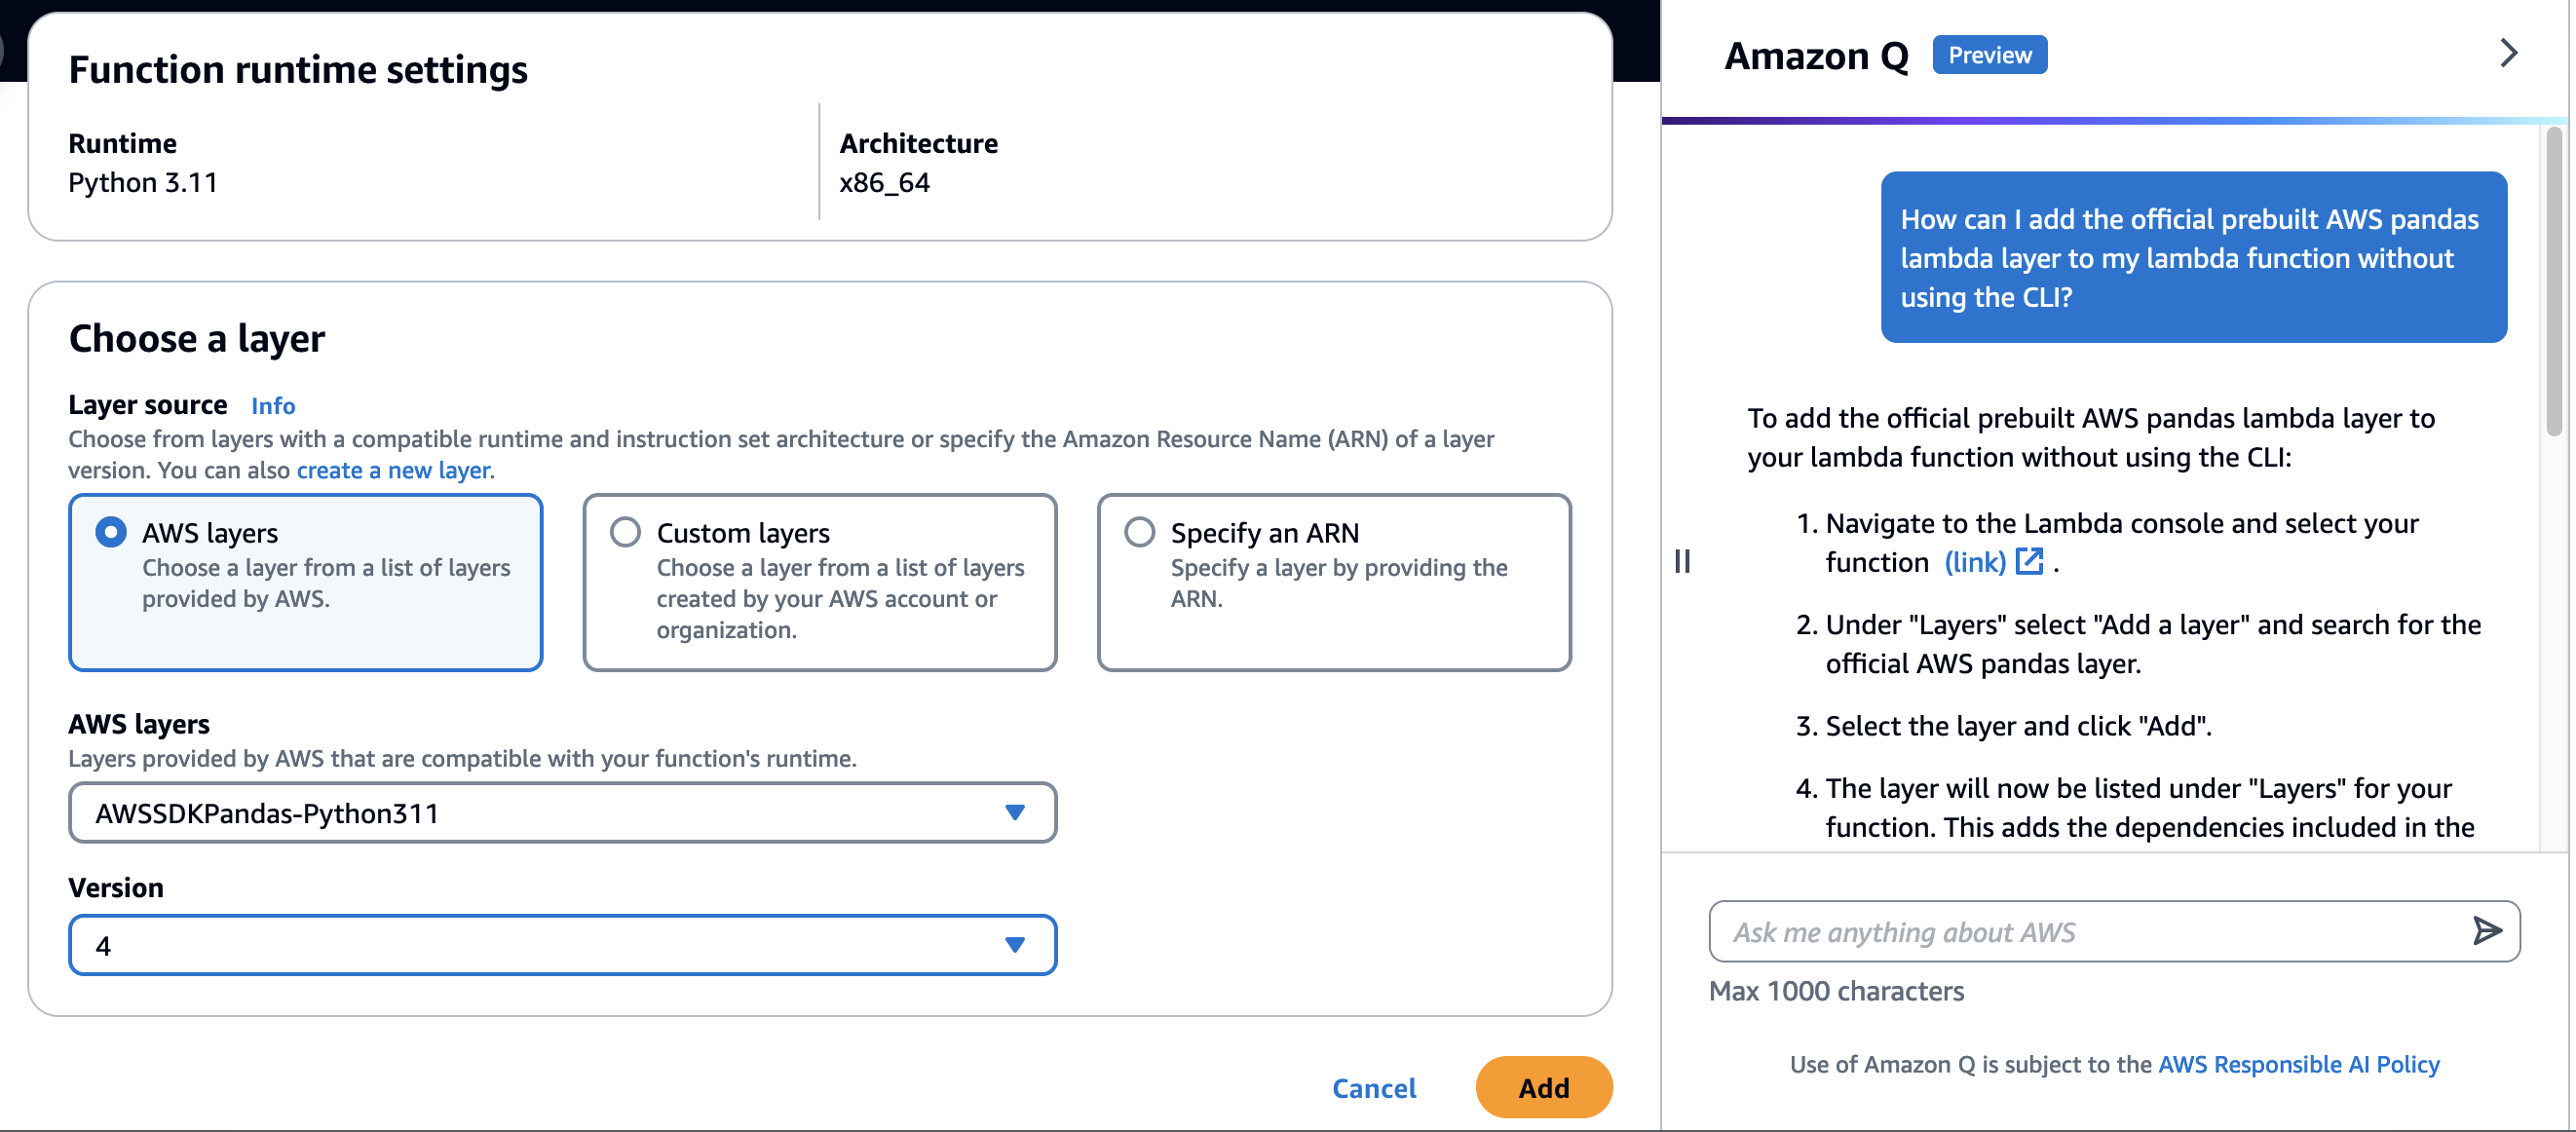Image resolution: width=2576 pixels, height=1132 pixels.
Task: Open the Version dropdown showing 4
Action: click(x=562, y=945)
